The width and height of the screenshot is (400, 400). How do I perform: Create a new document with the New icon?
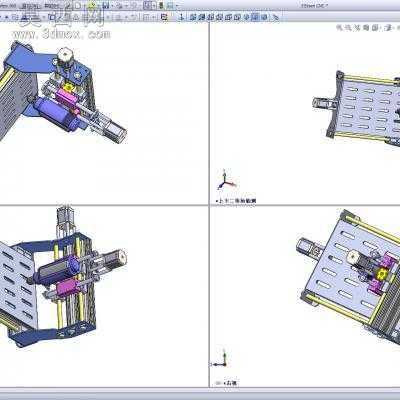coord(77,6)
